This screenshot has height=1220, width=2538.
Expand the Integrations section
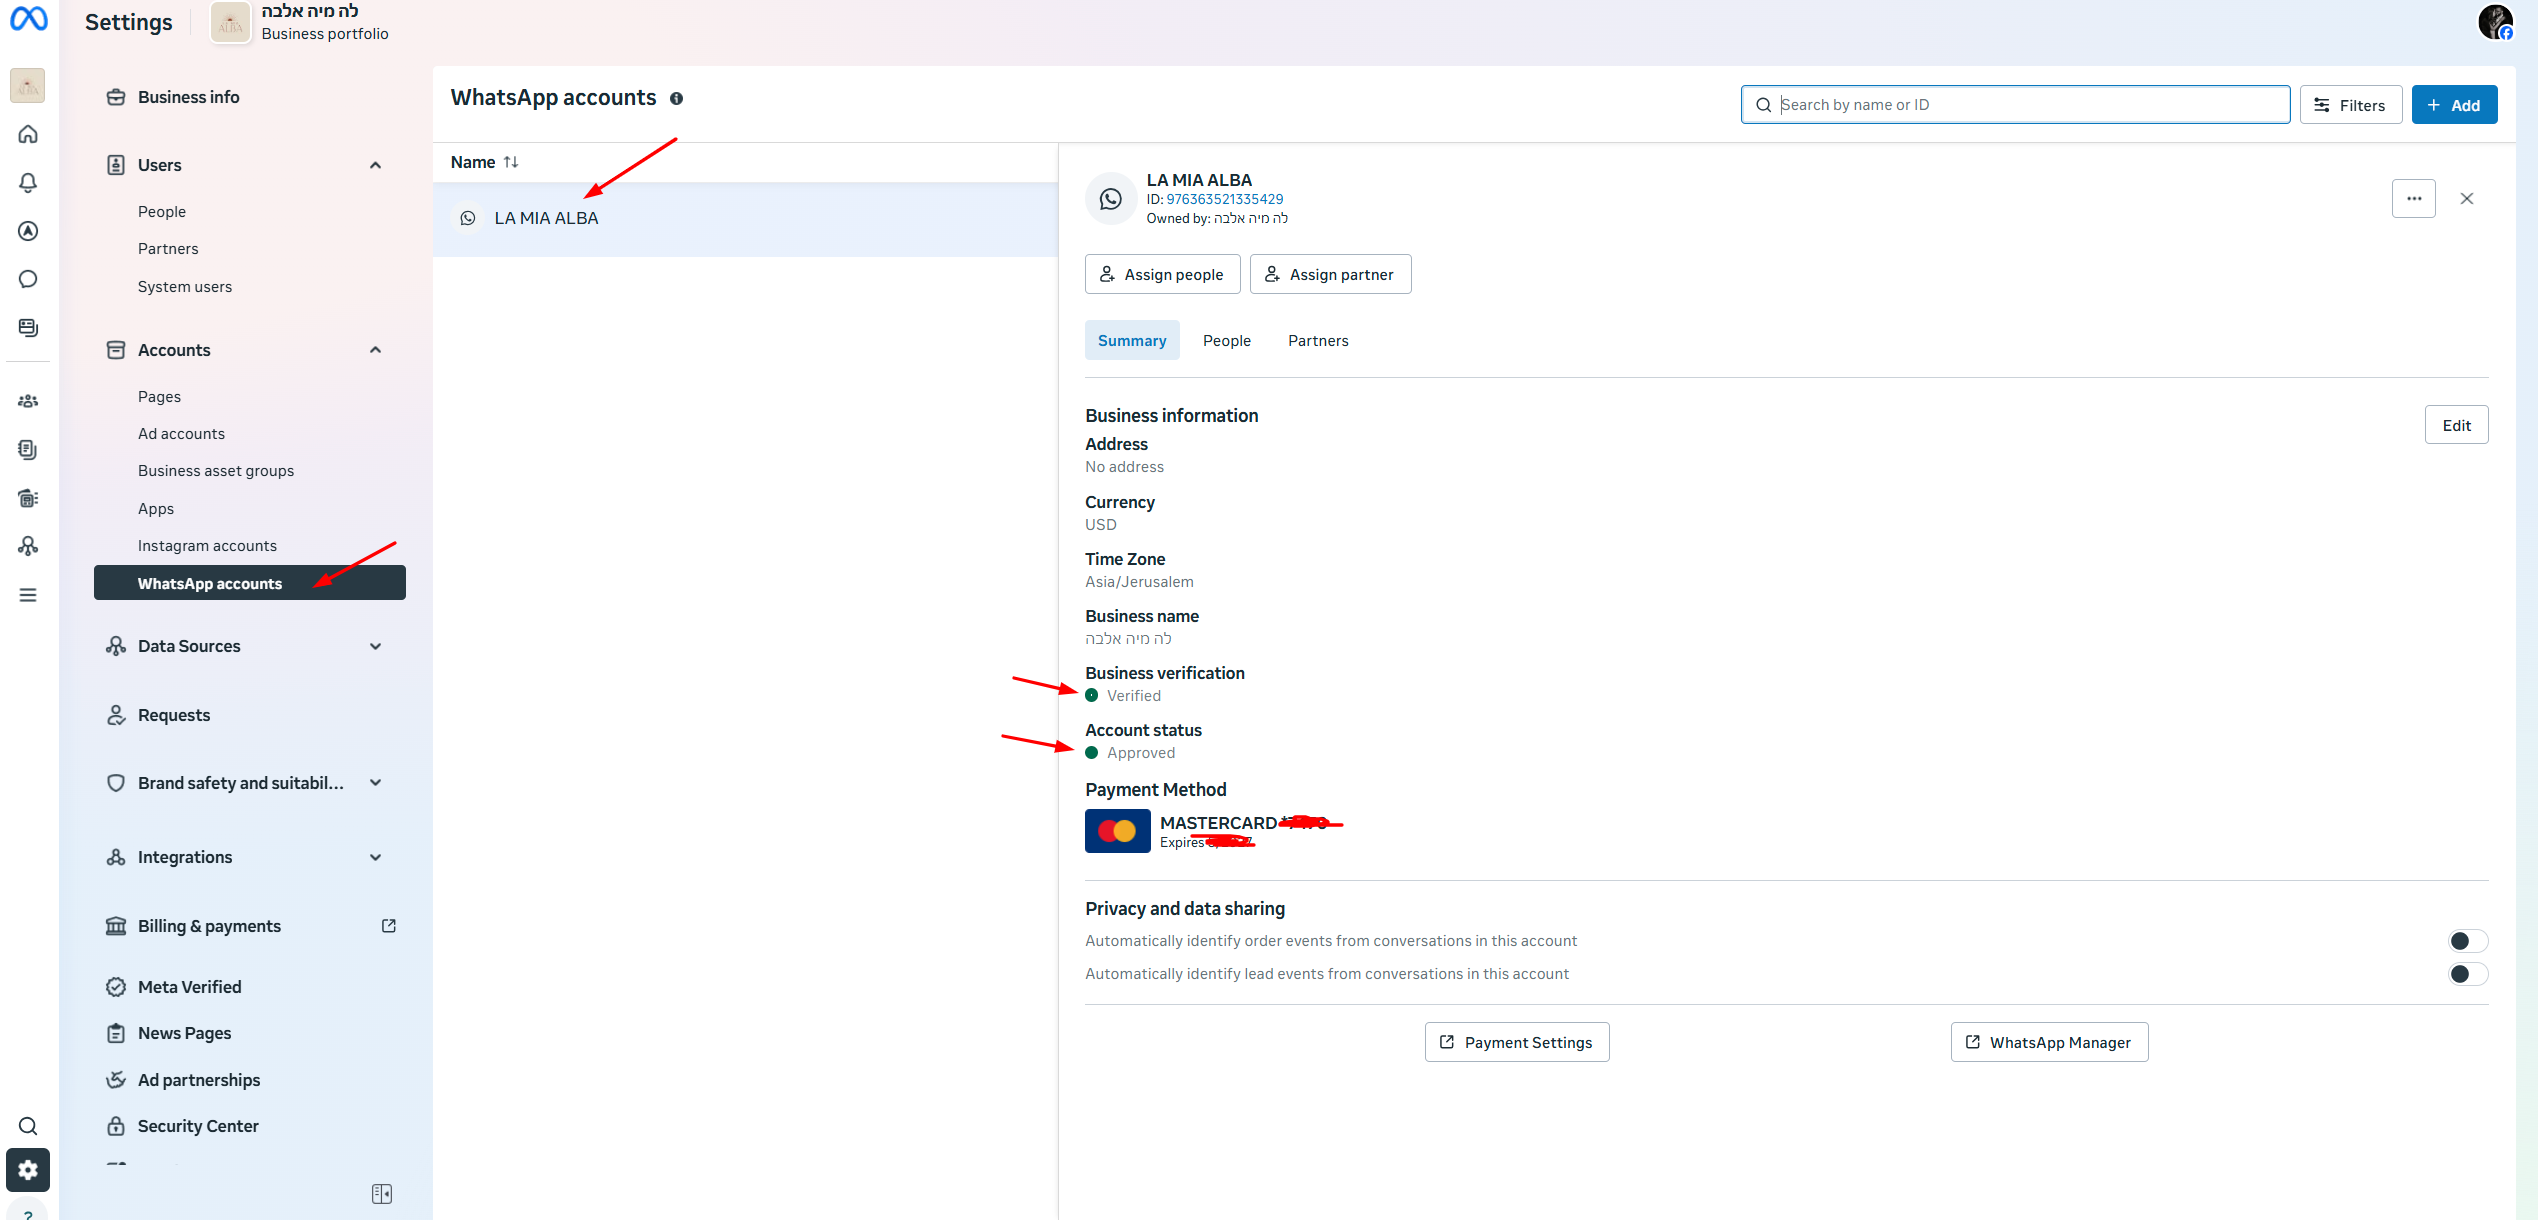[375, 857]
